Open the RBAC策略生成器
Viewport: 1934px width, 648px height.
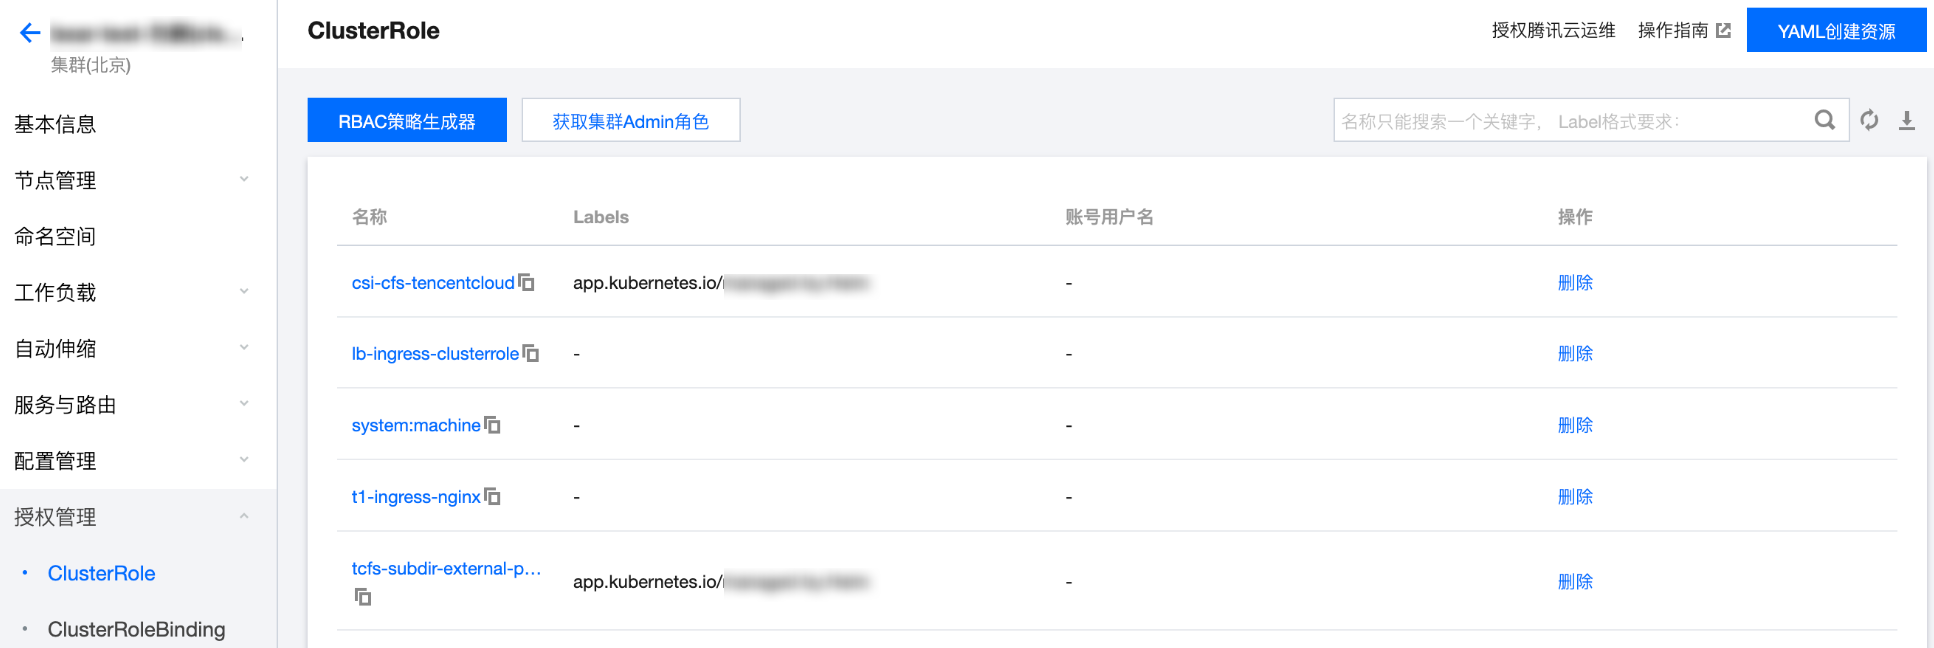coord(406,121)
